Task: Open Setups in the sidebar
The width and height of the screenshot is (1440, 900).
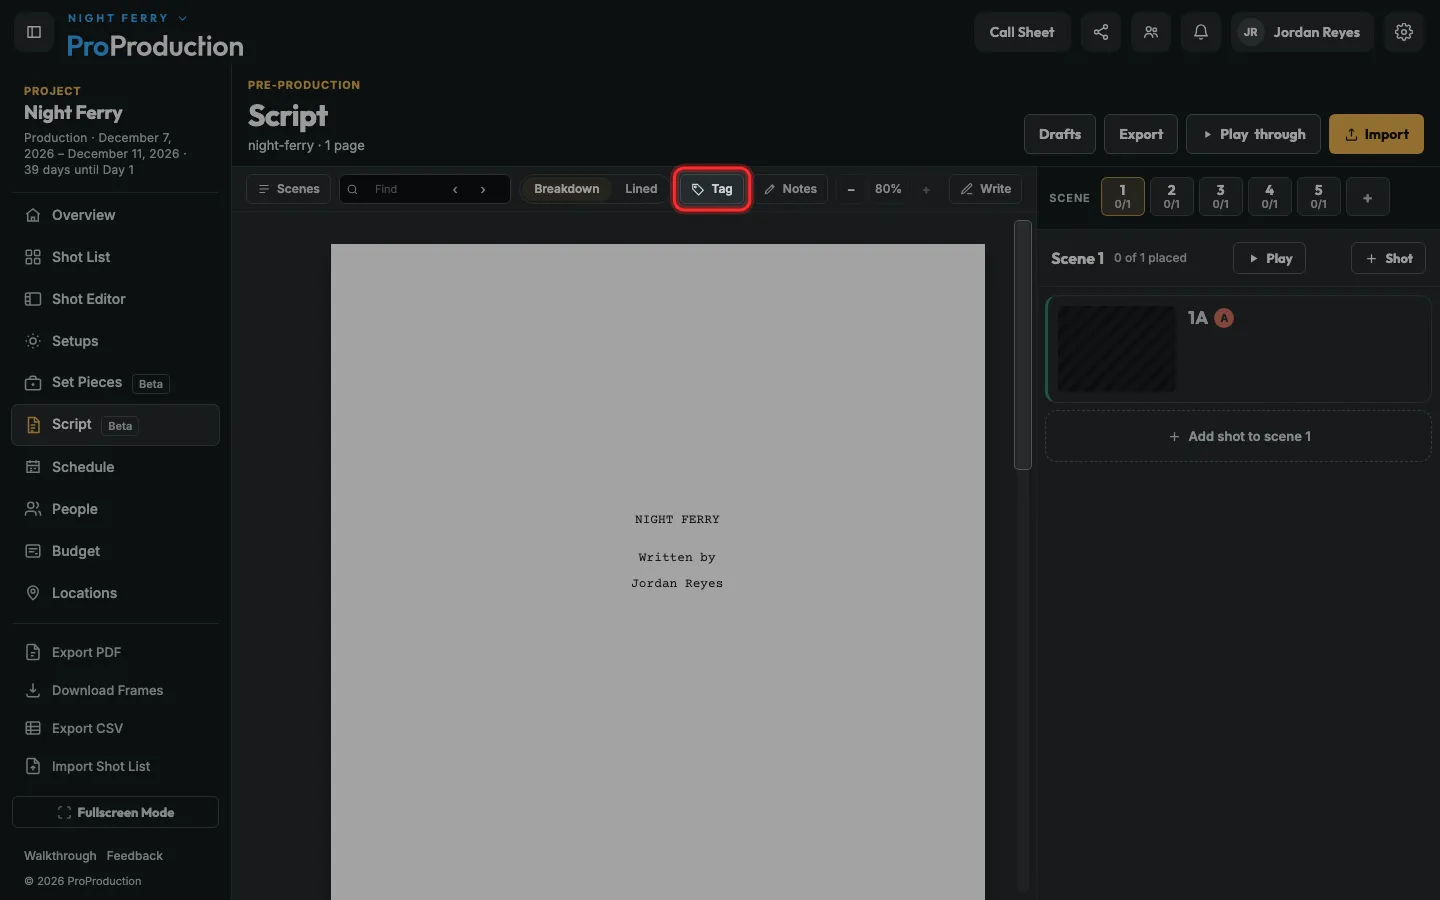Action: [115, 341]
